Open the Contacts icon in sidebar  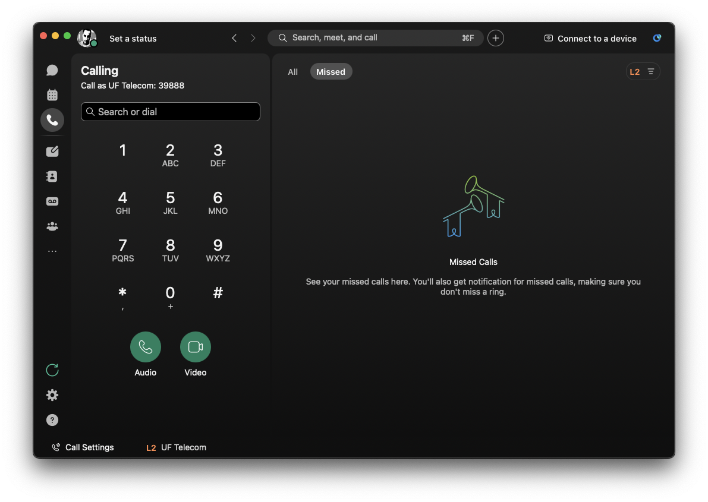point(52,176)
